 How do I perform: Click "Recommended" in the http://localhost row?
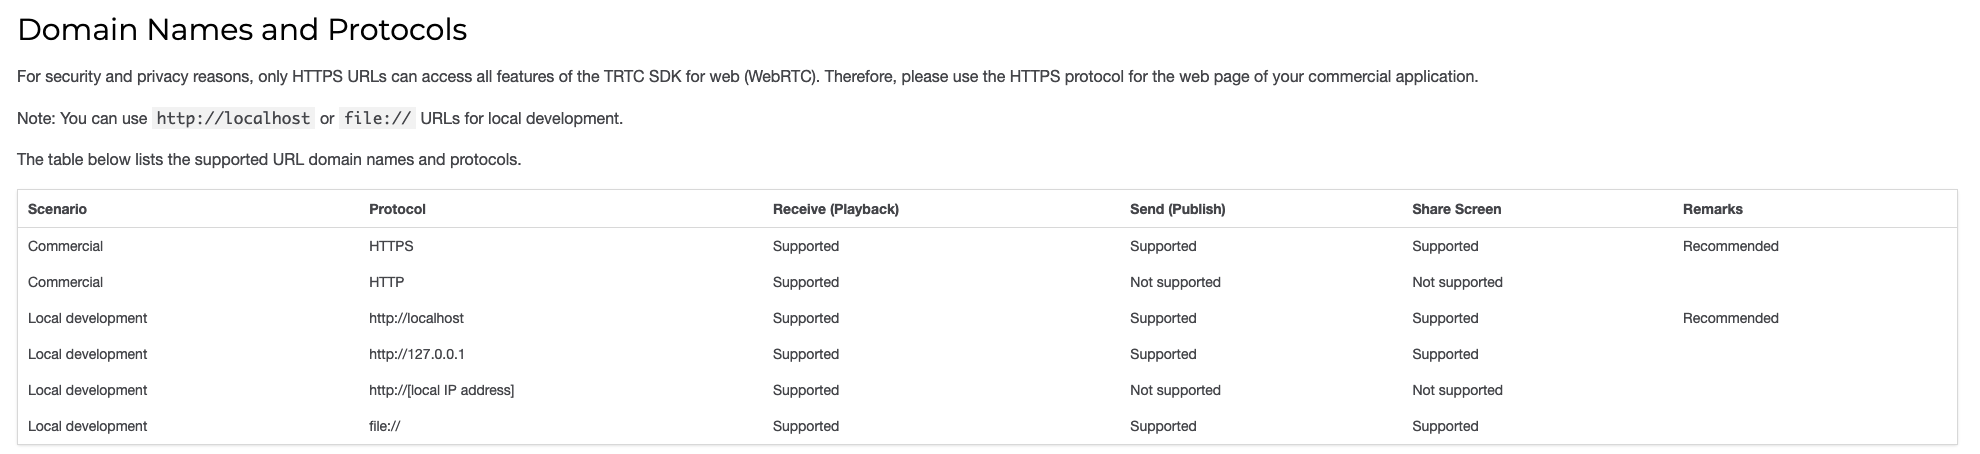[x=1730, y=318]
